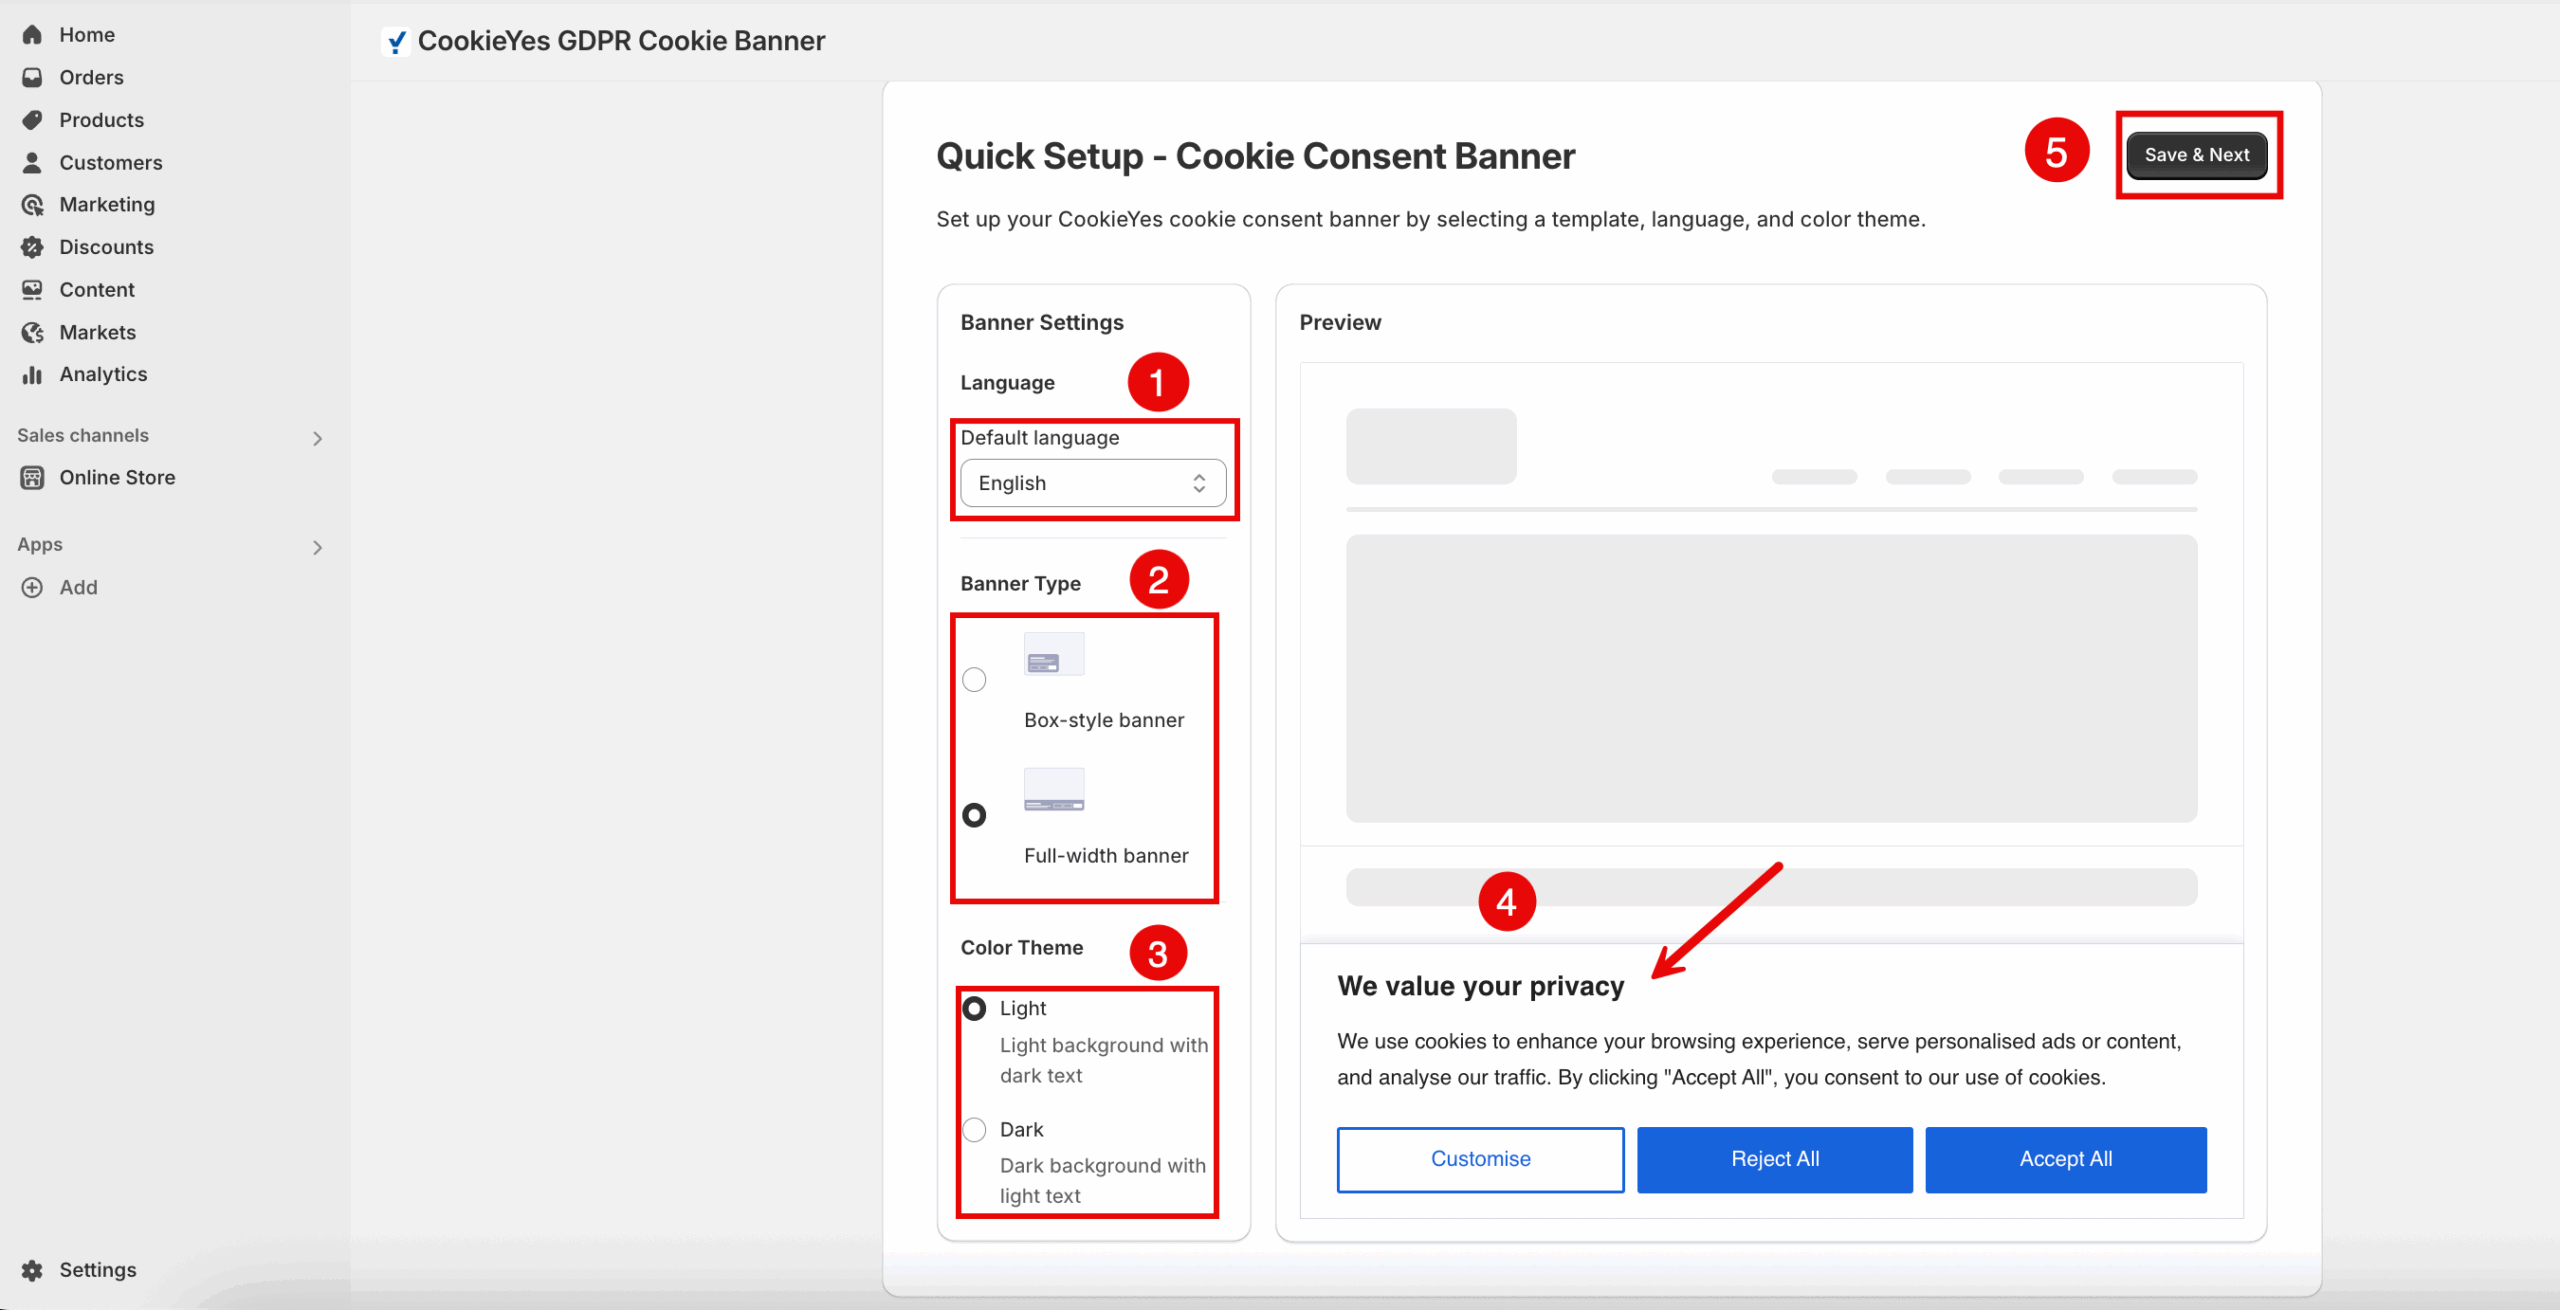
Task: Open Customers using the person icon
Action: click(x=33, y=162)
